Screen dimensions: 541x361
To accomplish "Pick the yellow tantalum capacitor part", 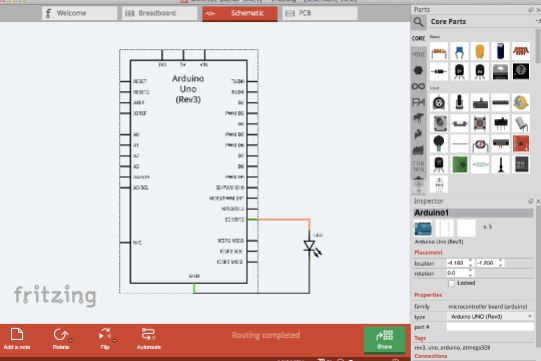I will pyautogui.click(x=480, y=52).
